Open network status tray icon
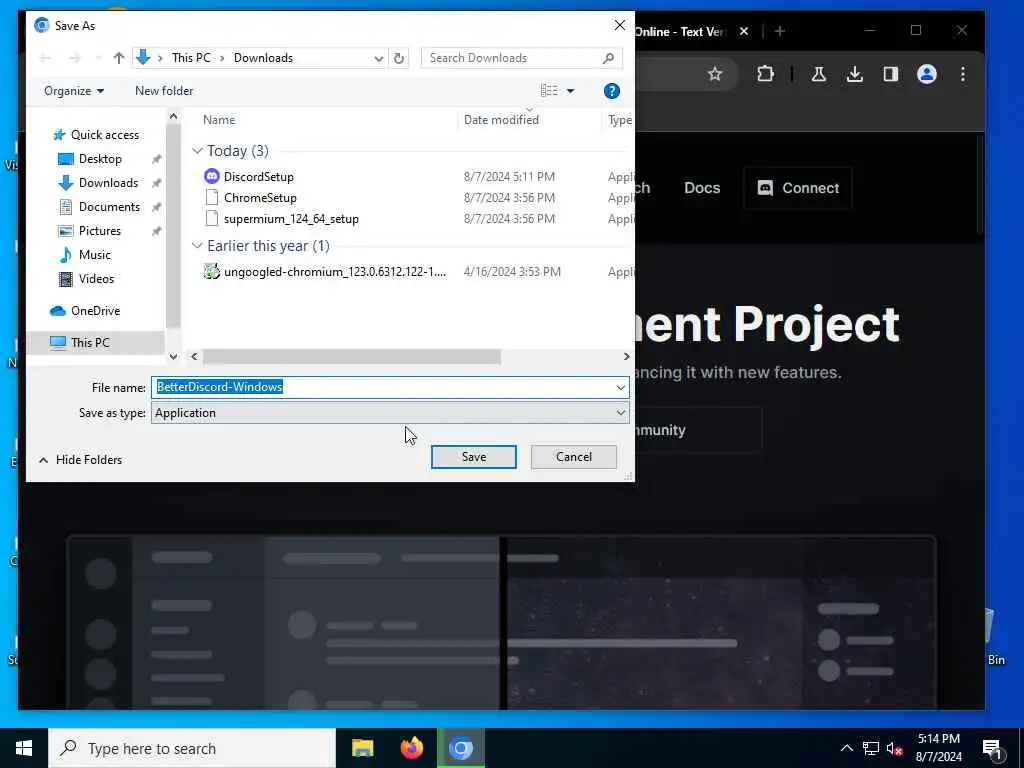Viewport: 1024px width, 768px height. point(871,748)
